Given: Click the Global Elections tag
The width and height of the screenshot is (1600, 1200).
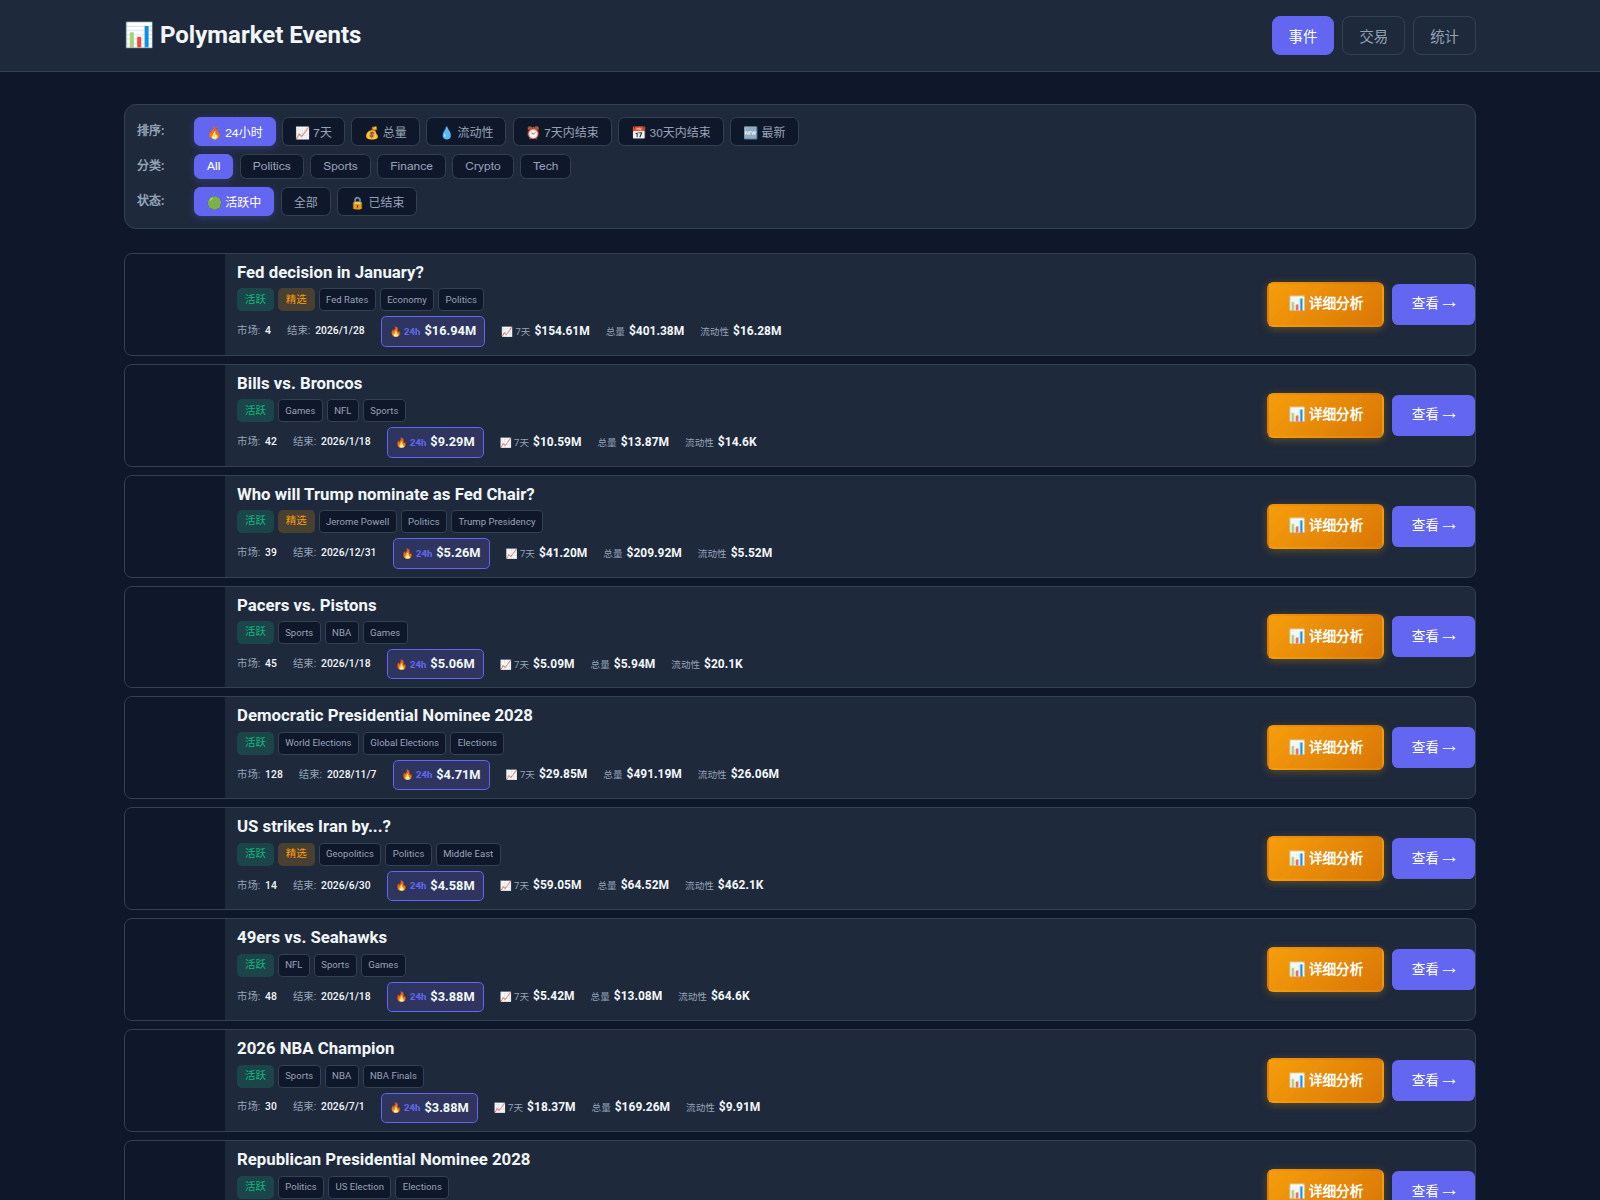Looking at the screenshot, I should tap(404, 743).
